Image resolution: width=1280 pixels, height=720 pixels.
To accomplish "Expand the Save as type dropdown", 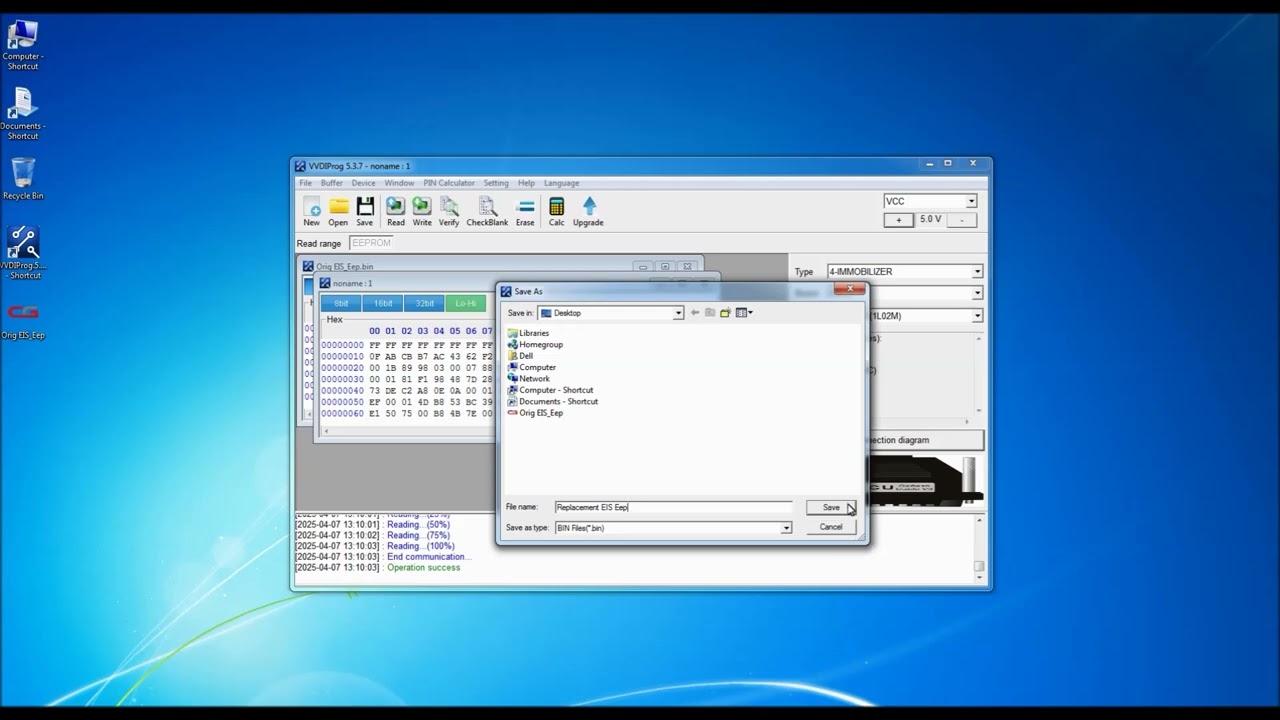I will pos(786,528).
